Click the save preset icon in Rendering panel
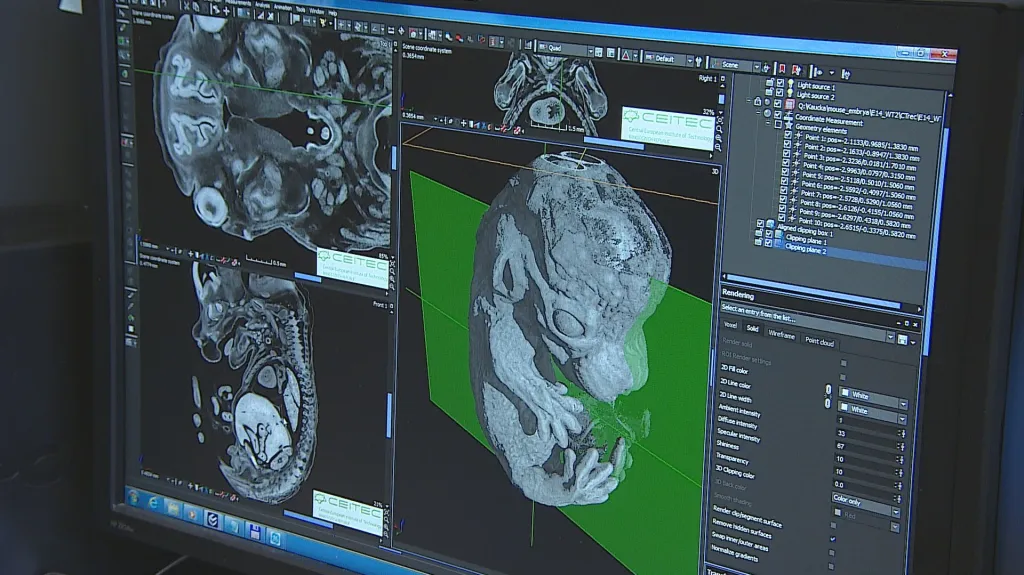 pos(903,341)
